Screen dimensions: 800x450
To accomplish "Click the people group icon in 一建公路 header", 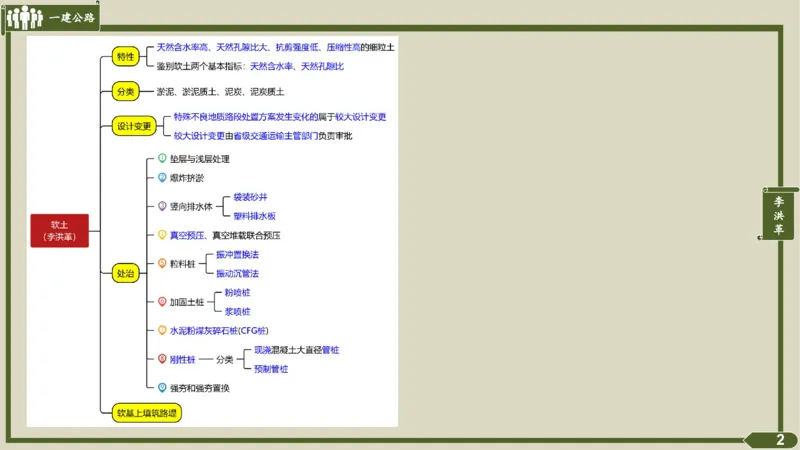I will 24,17.
